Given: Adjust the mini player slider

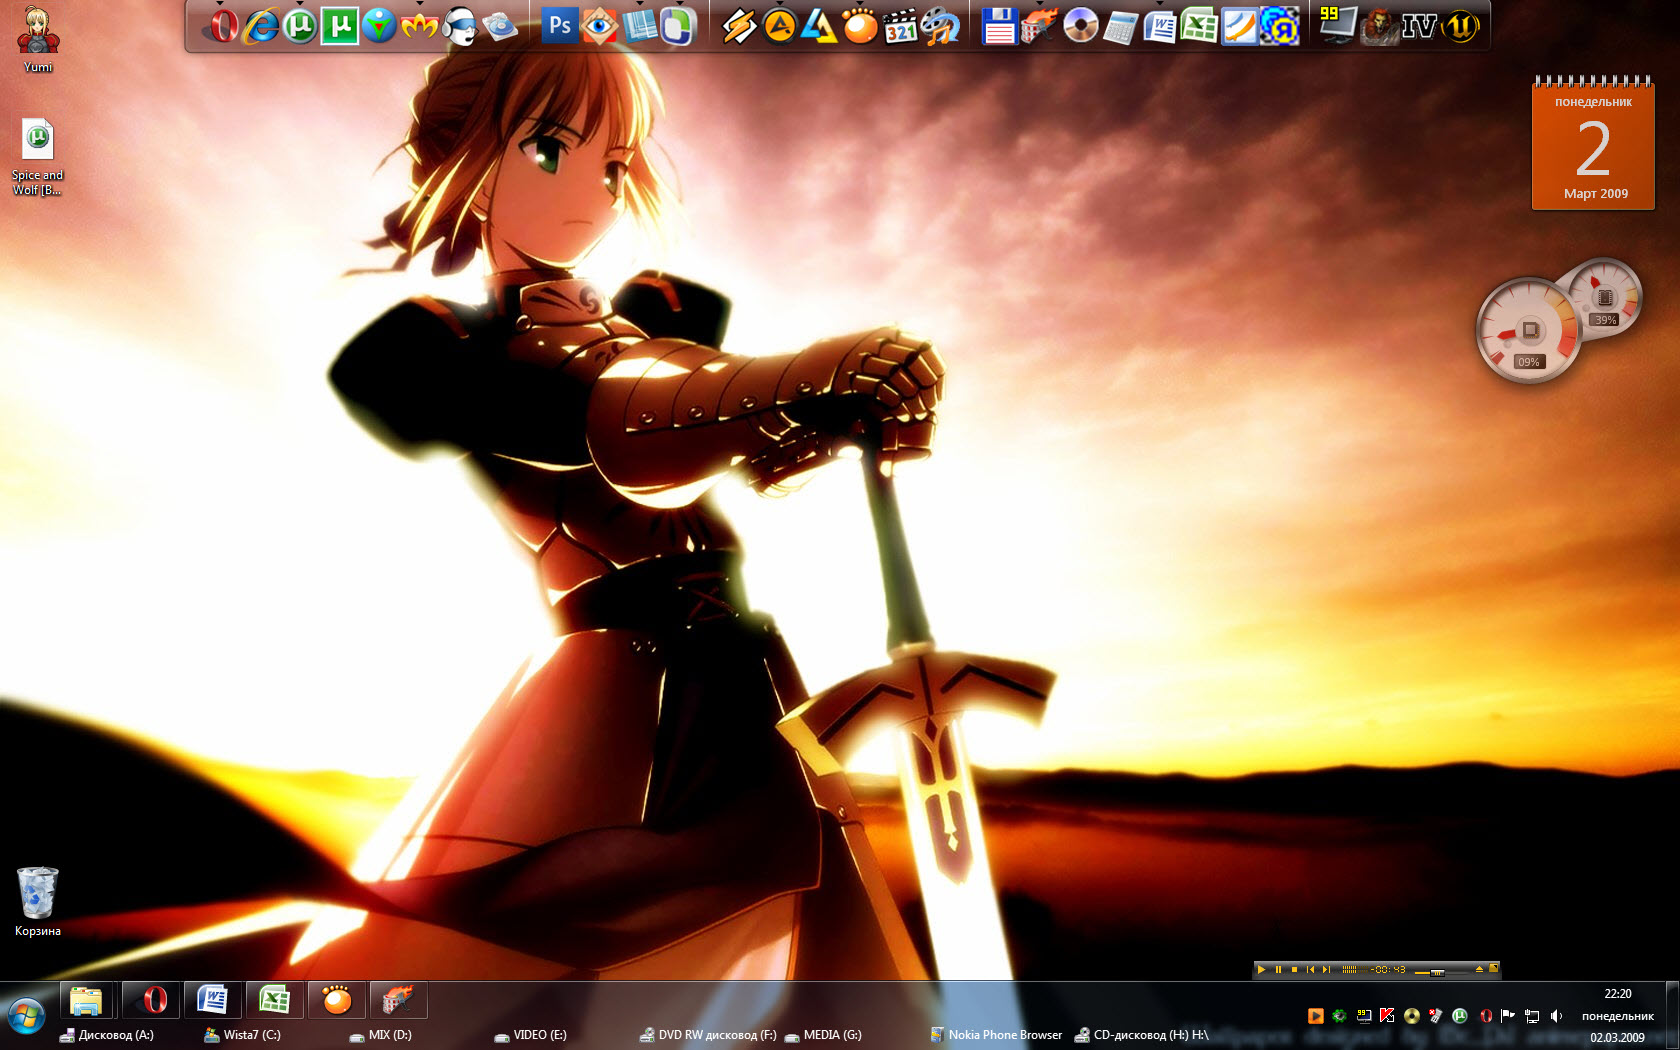Looking at the screenshot, I should [1437, 973].
